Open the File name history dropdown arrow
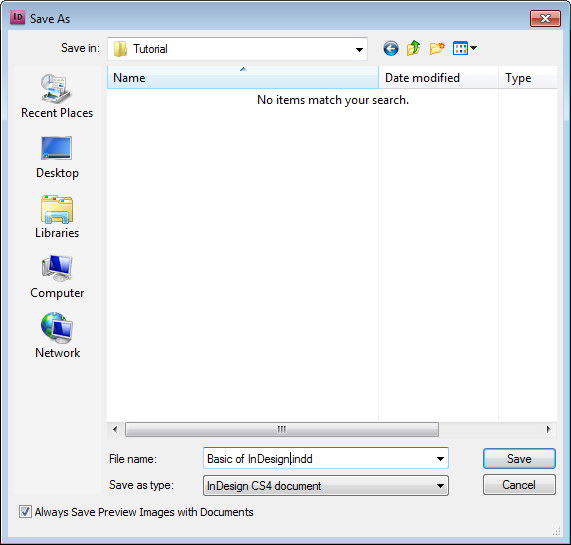This screenshot has height=545, width=571. coord(440,459)
